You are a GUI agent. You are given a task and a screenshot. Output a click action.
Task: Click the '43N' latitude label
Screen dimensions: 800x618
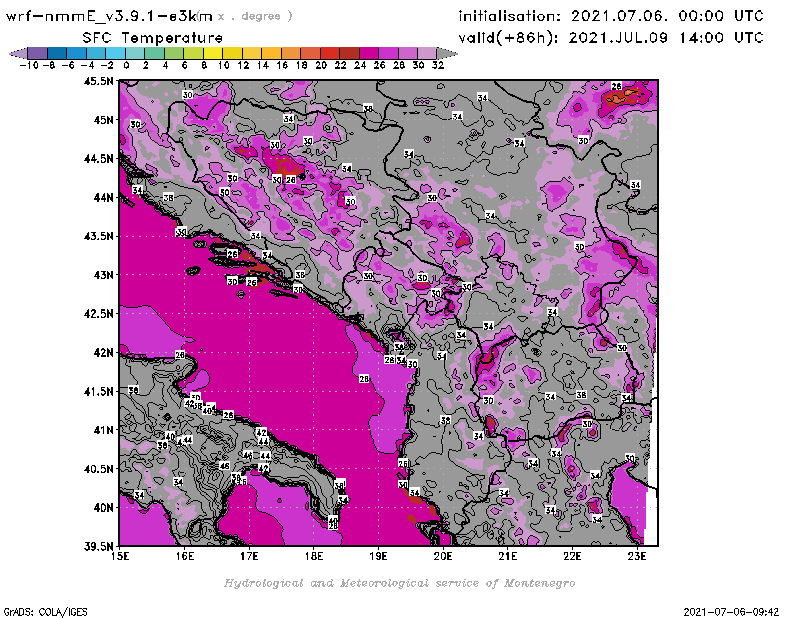[104, 275]
